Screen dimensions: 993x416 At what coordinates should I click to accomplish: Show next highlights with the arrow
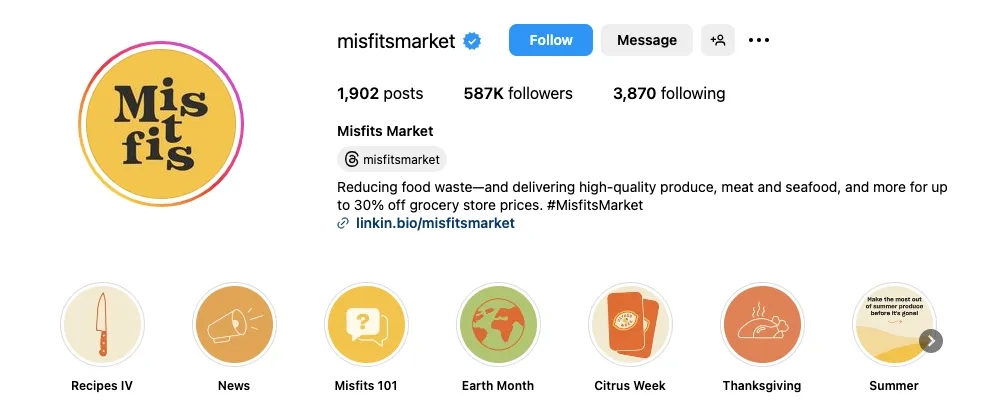tap(931, 341)
